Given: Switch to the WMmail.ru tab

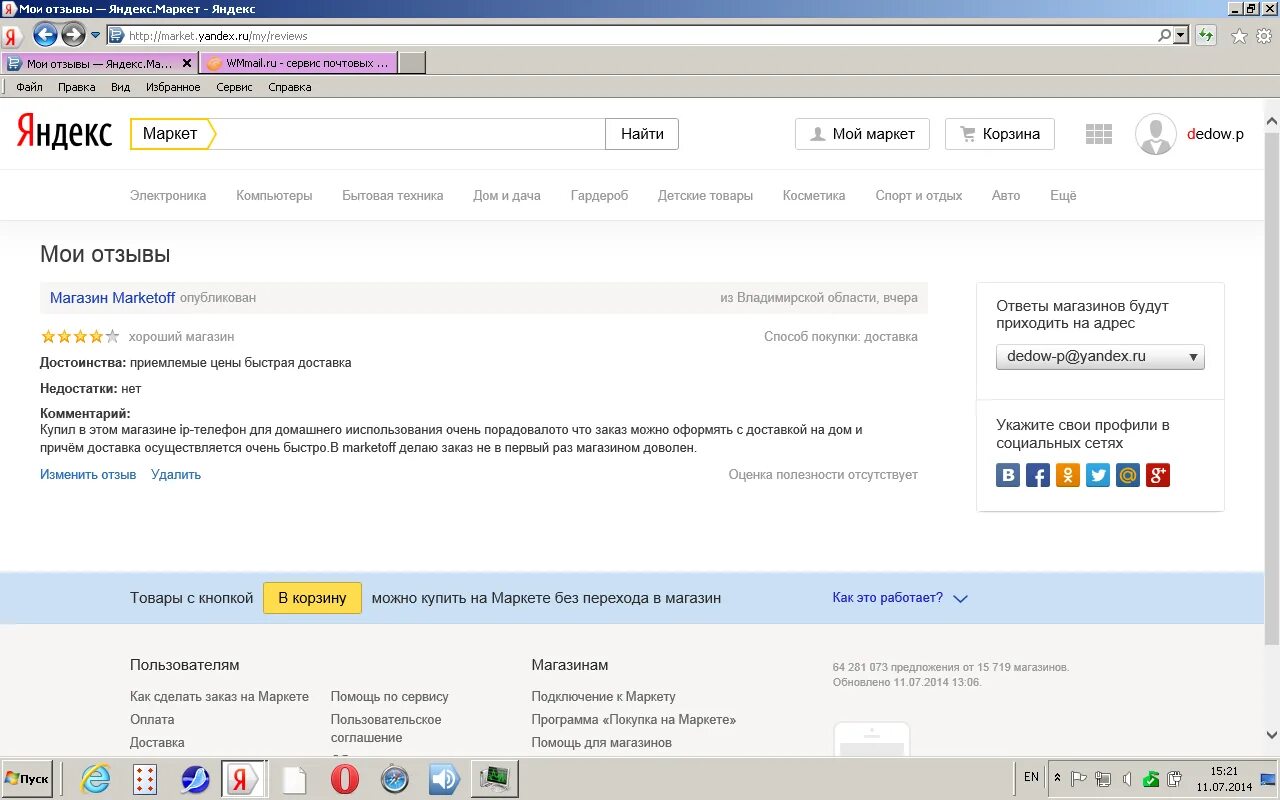Looking at the screenshot, I should pyautogui.click(x=298, y=63).
